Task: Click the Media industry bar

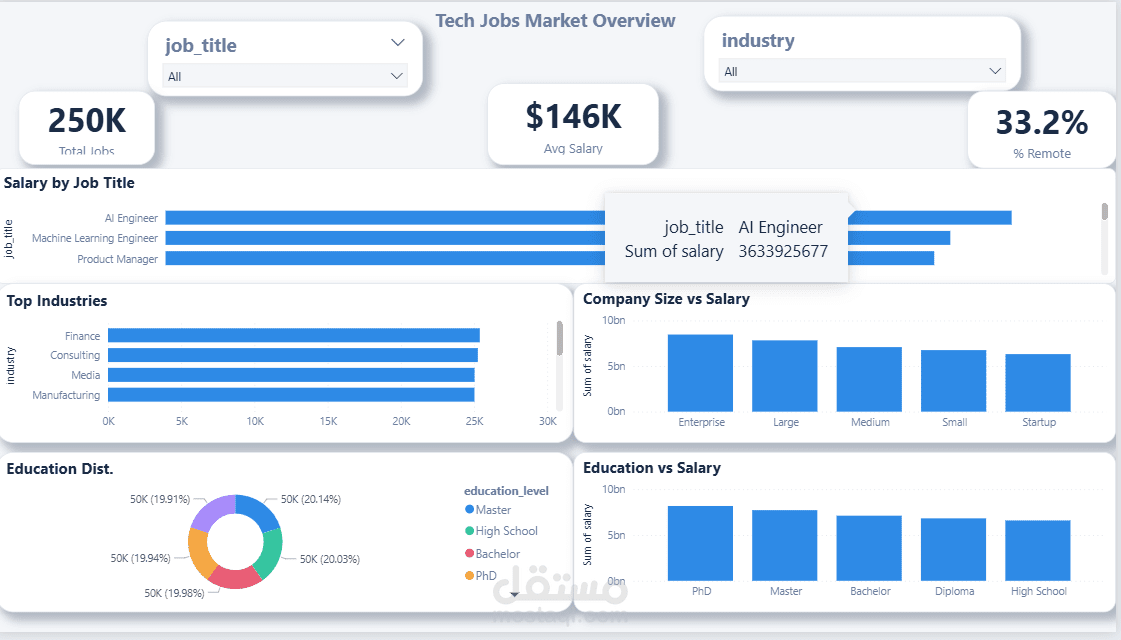Action: click(291, 375)
